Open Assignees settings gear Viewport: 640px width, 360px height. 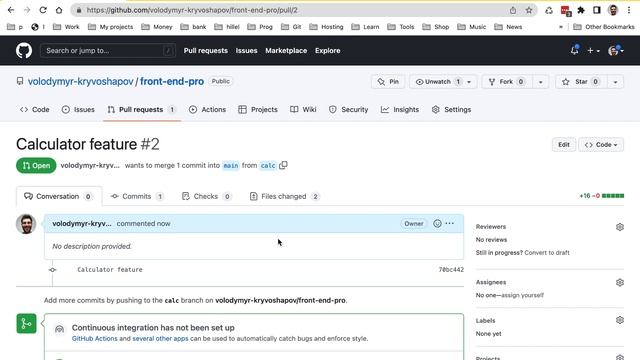[620, 282]
